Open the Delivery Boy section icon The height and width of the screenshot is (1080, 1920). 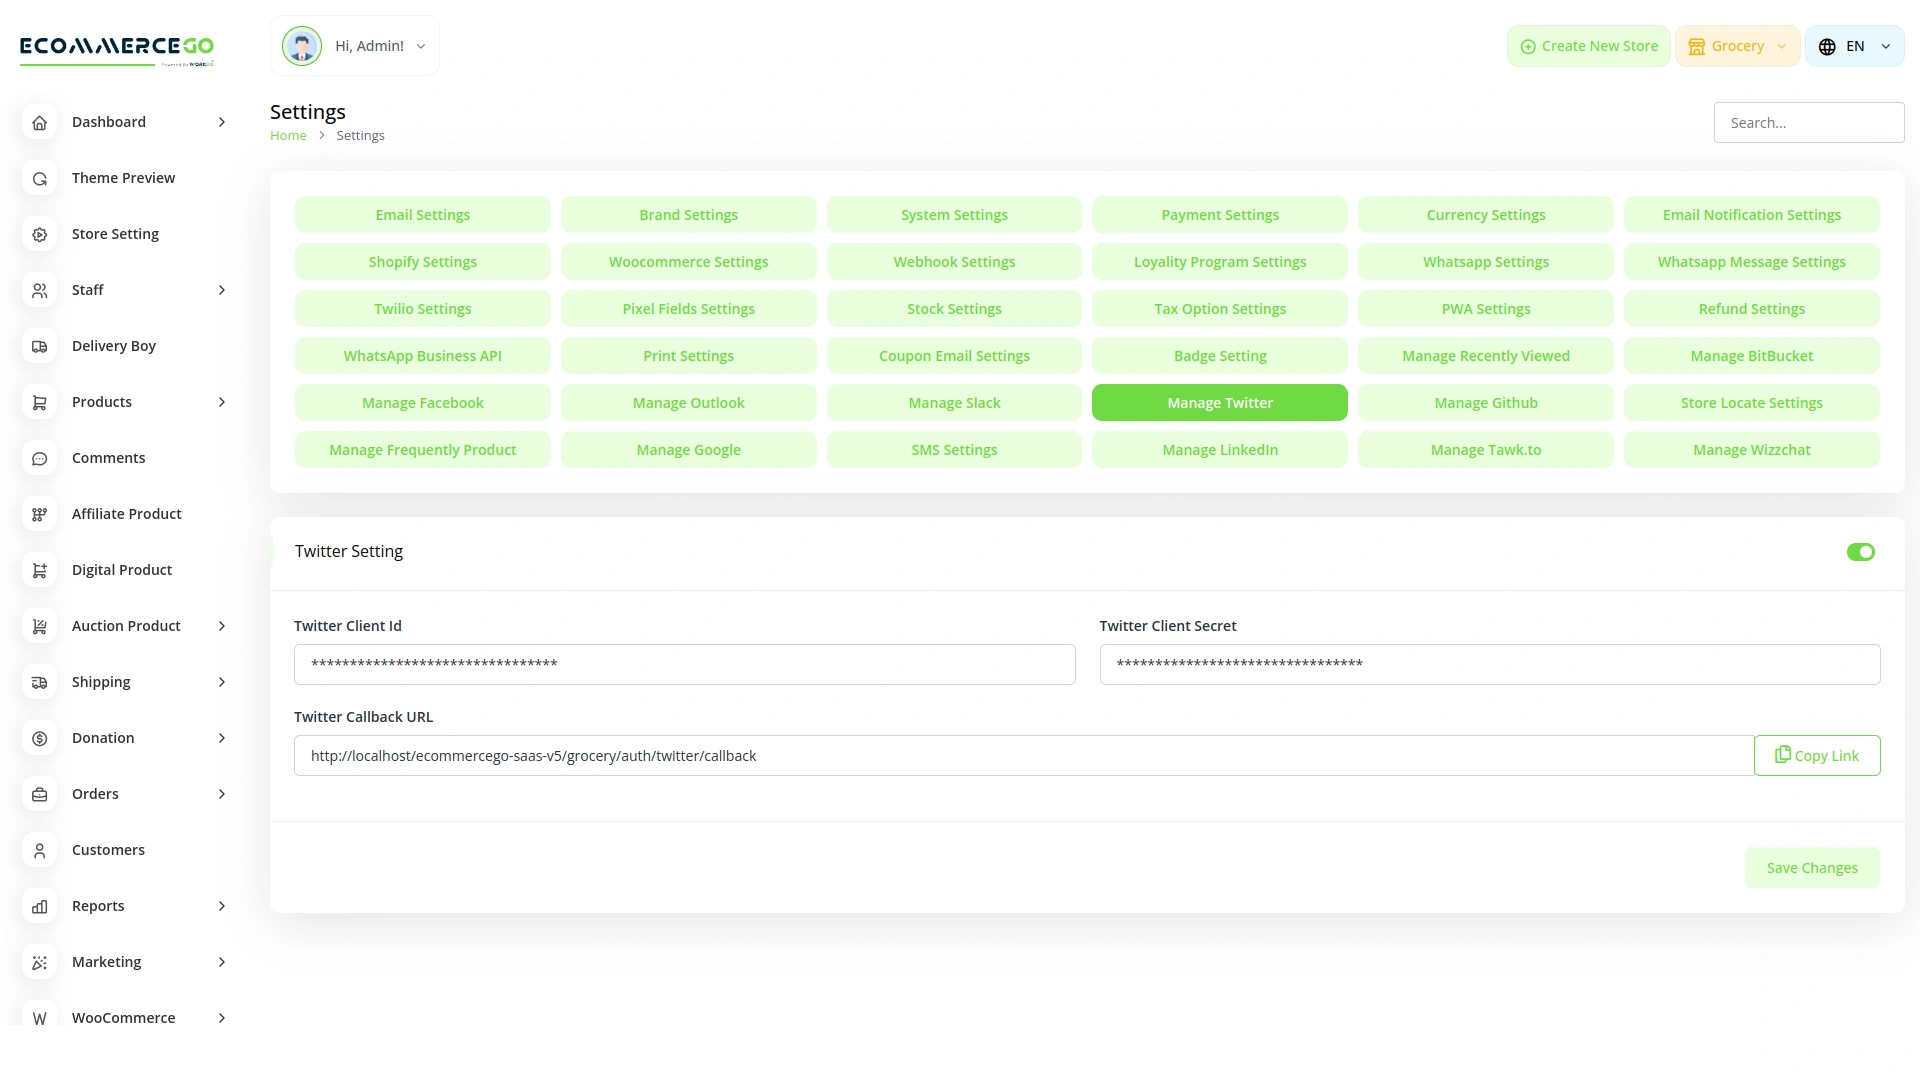(39, 346)
